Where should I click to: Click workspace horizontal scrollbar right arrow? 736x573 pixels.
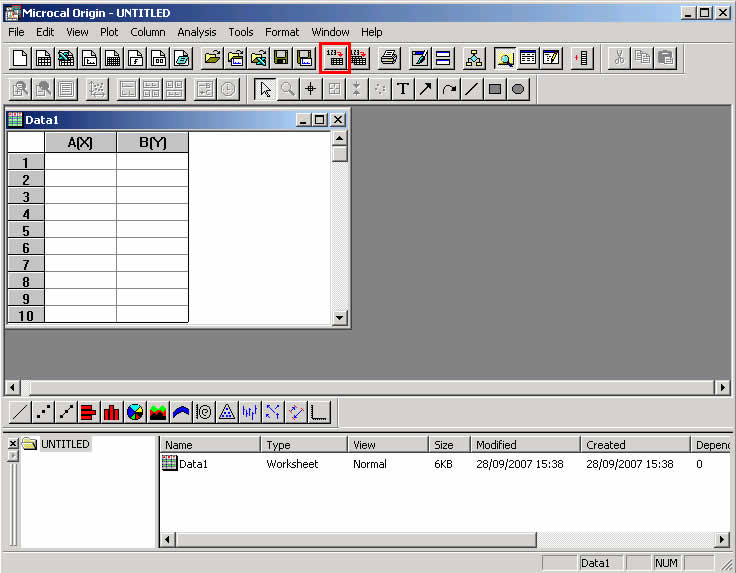click(722, 388)
